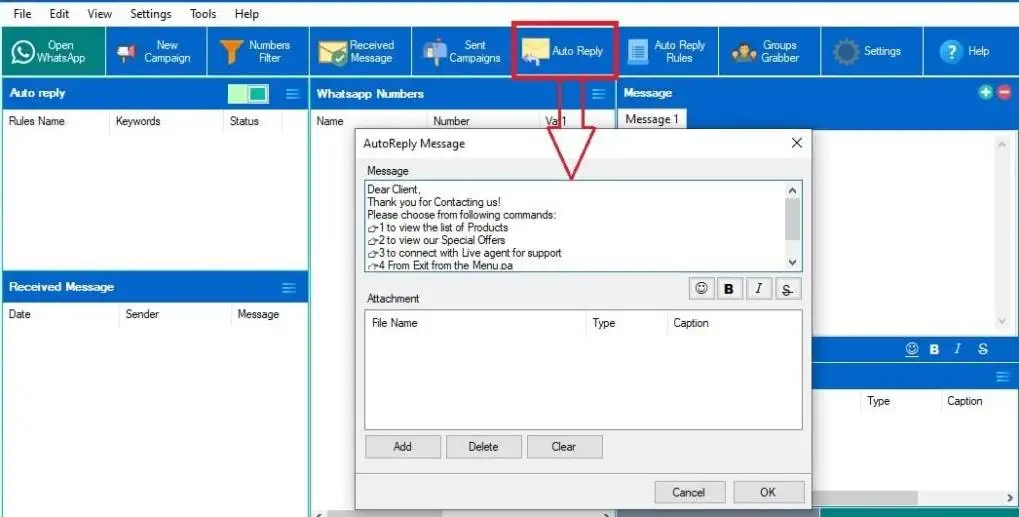This screenshot has height=517, width=1019.
Task: Cancel the AutoReply Message dialog
Action: pos(689,492)
